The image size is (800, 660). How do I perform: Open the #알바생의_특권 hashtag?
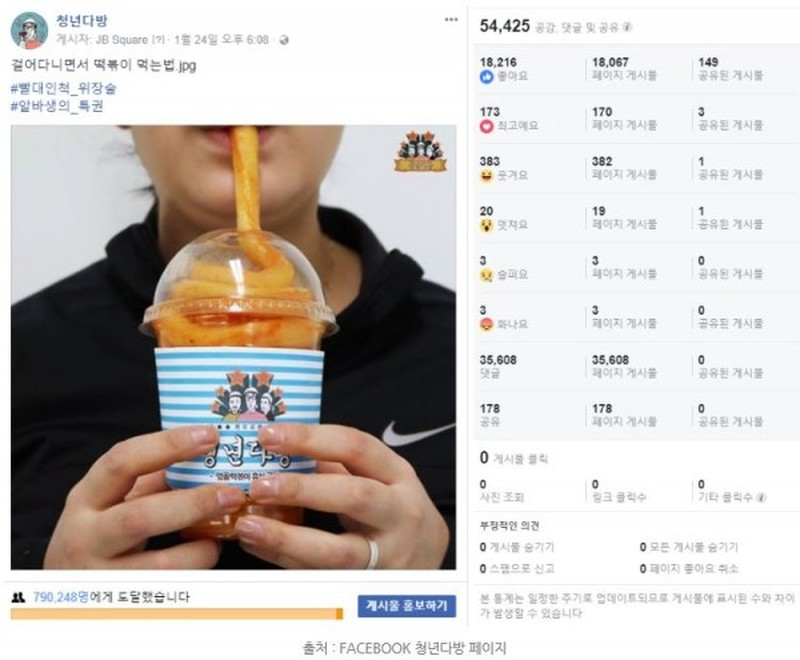tap(57, 106)
